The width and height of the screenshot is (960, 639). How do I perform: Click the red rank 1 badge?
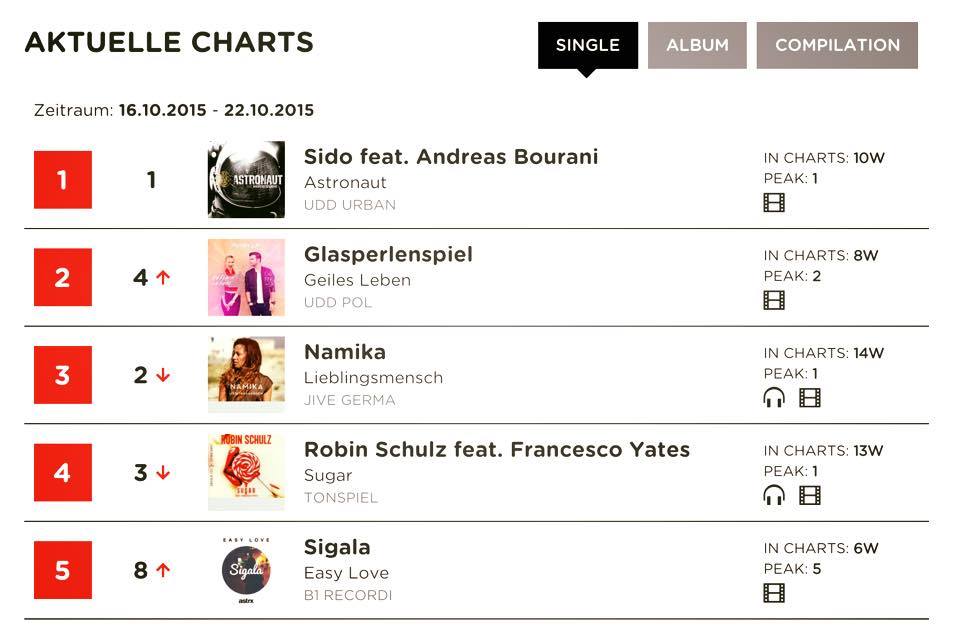[62, 179]
